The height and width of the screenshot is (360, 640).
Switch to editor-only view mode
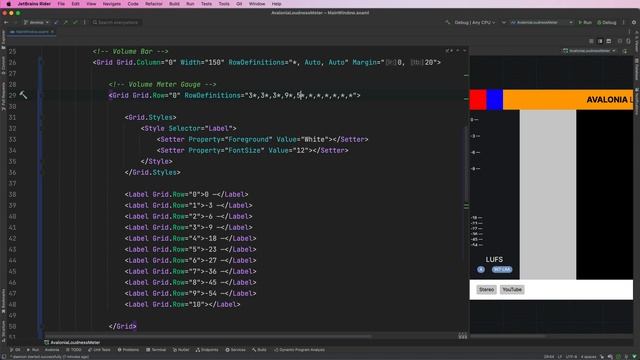[x=591, y=41]
